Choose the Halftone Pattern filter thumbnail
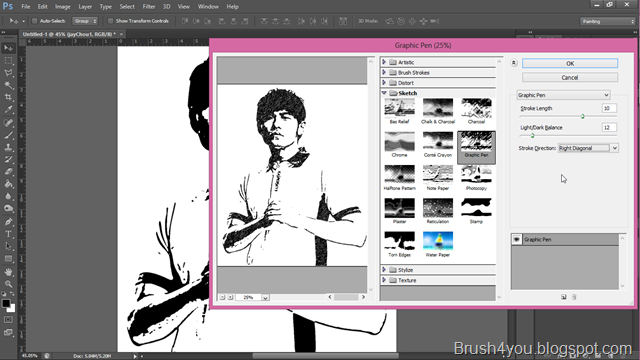This screenshot has height=360, width=640. [x=400, y=178]
